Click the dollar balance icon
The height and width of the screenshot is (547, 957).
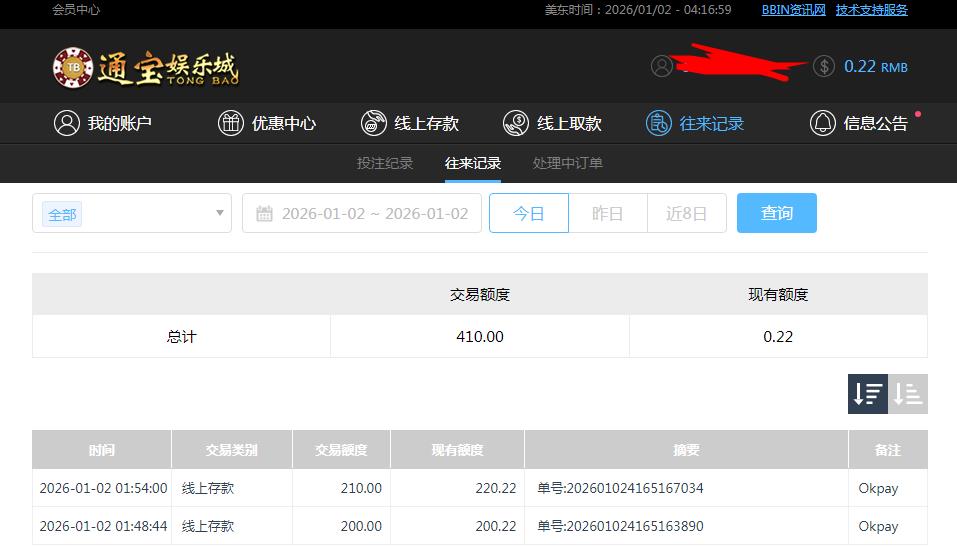pos(823,66)
